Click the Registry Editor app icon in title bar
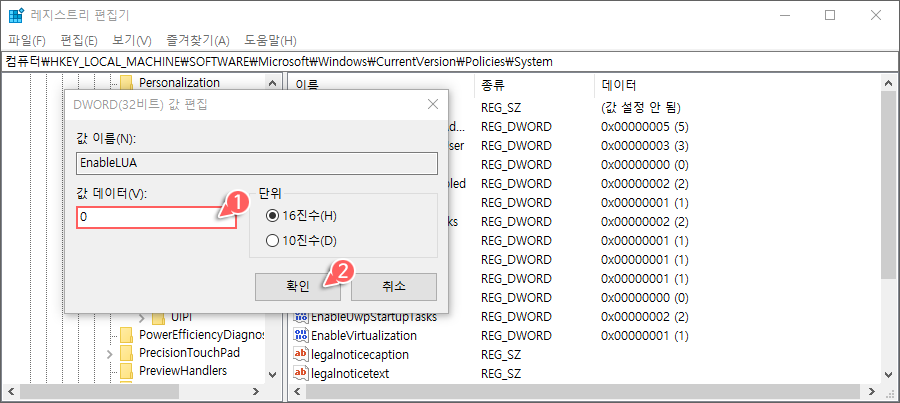The height and width of the screenshot is (403, 900). click(15, 15)
